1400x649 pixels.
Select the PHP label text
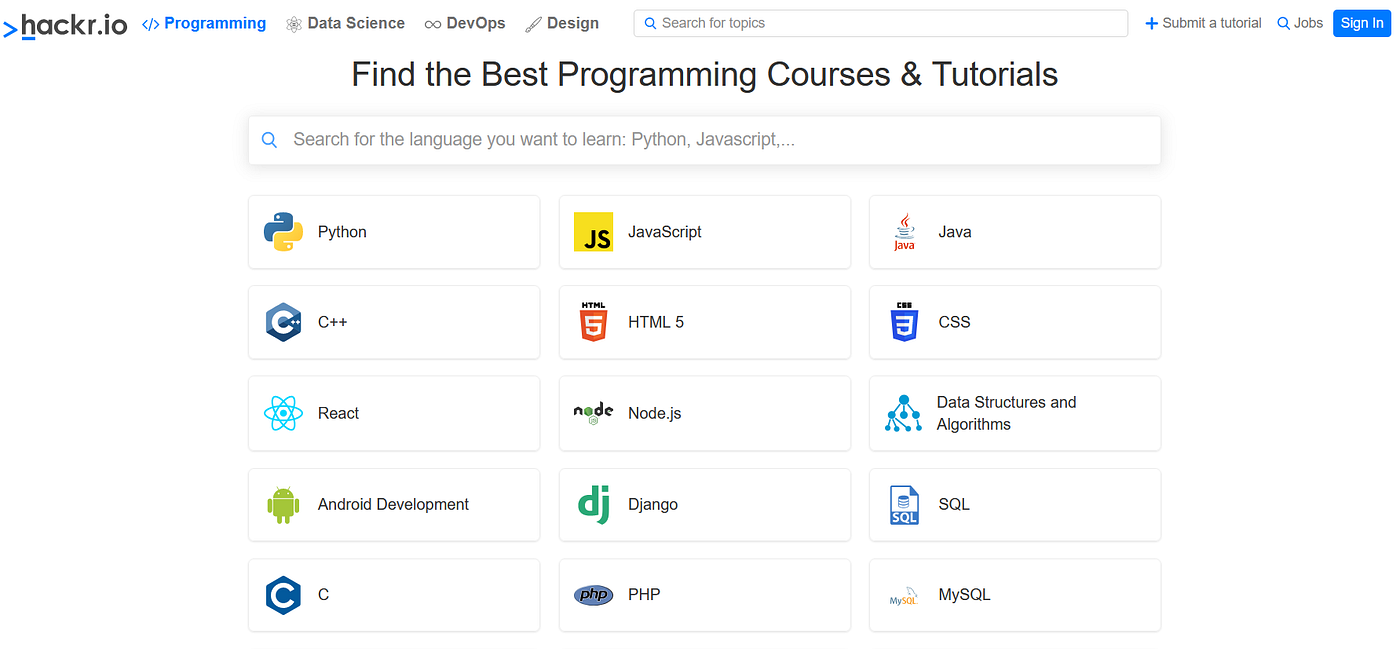point(644,595)
